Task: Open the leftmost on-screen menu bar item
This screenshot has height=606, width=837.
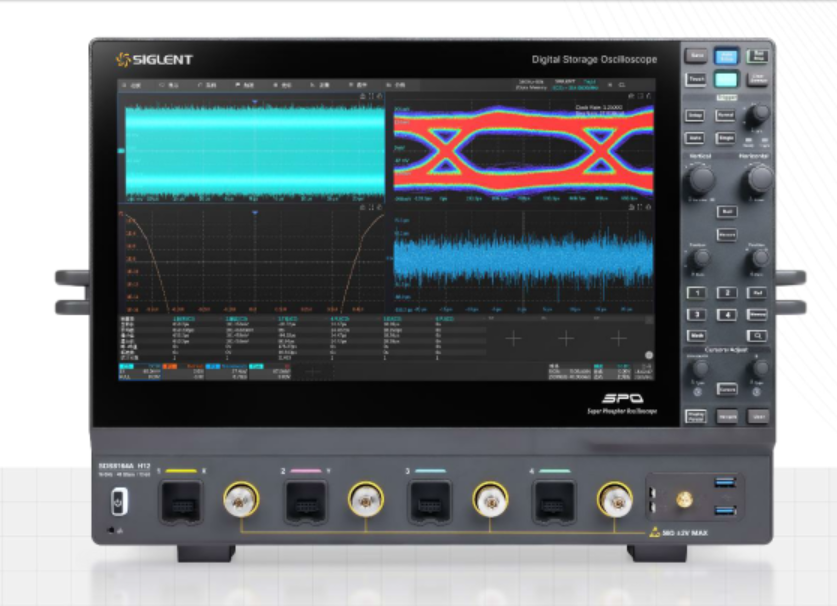Action: pos(137,86)
